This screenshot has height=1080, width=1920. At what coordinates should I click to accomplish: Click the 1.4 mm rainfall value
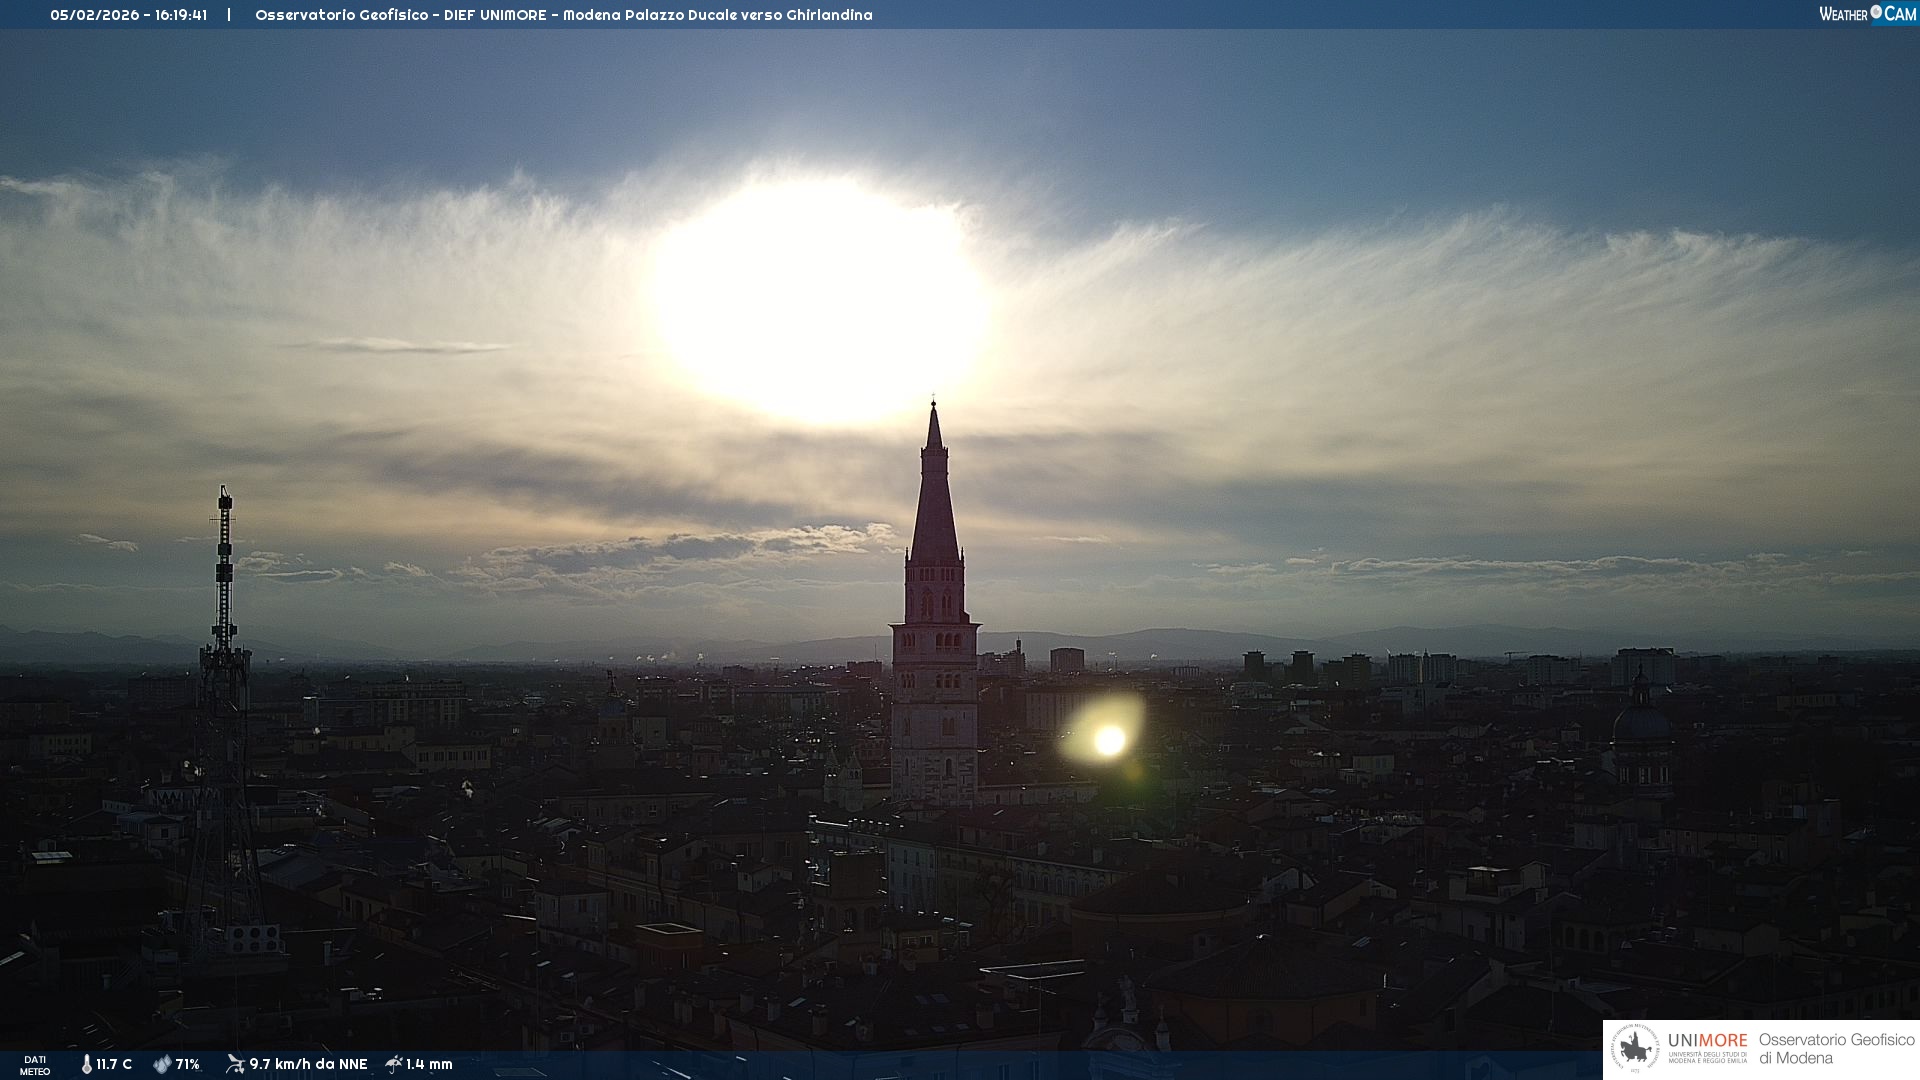click(429, 1064)
